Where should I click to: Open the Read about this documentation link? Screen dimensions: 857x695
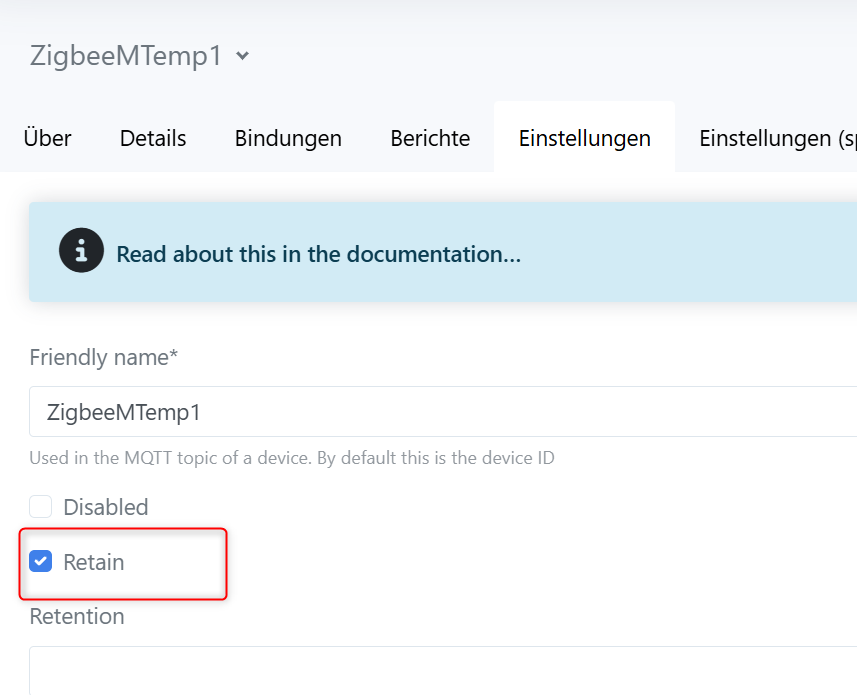point(318,254)
